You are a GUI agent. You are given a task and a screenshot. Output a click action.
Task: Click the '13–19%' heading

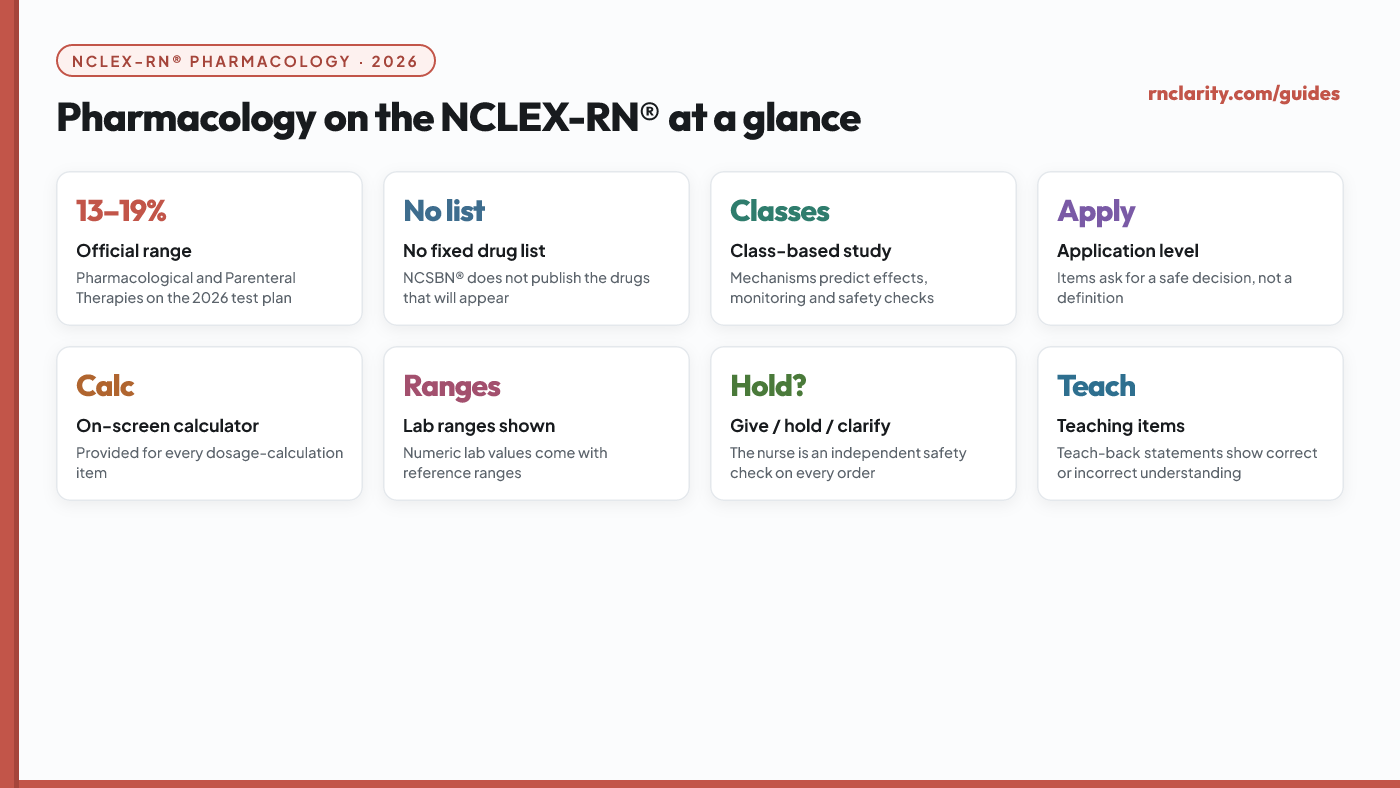pos(121,211)
